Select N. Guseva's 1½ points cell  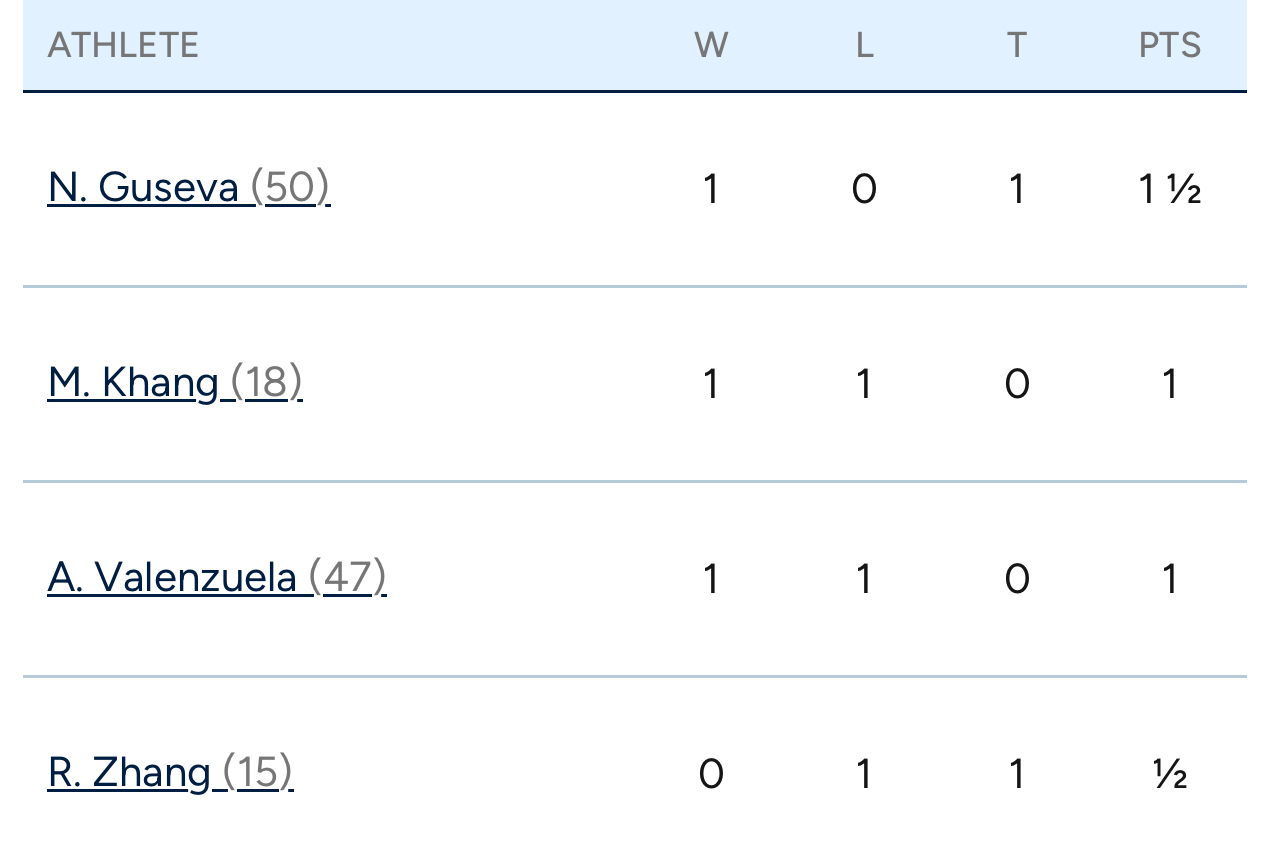1170,189
